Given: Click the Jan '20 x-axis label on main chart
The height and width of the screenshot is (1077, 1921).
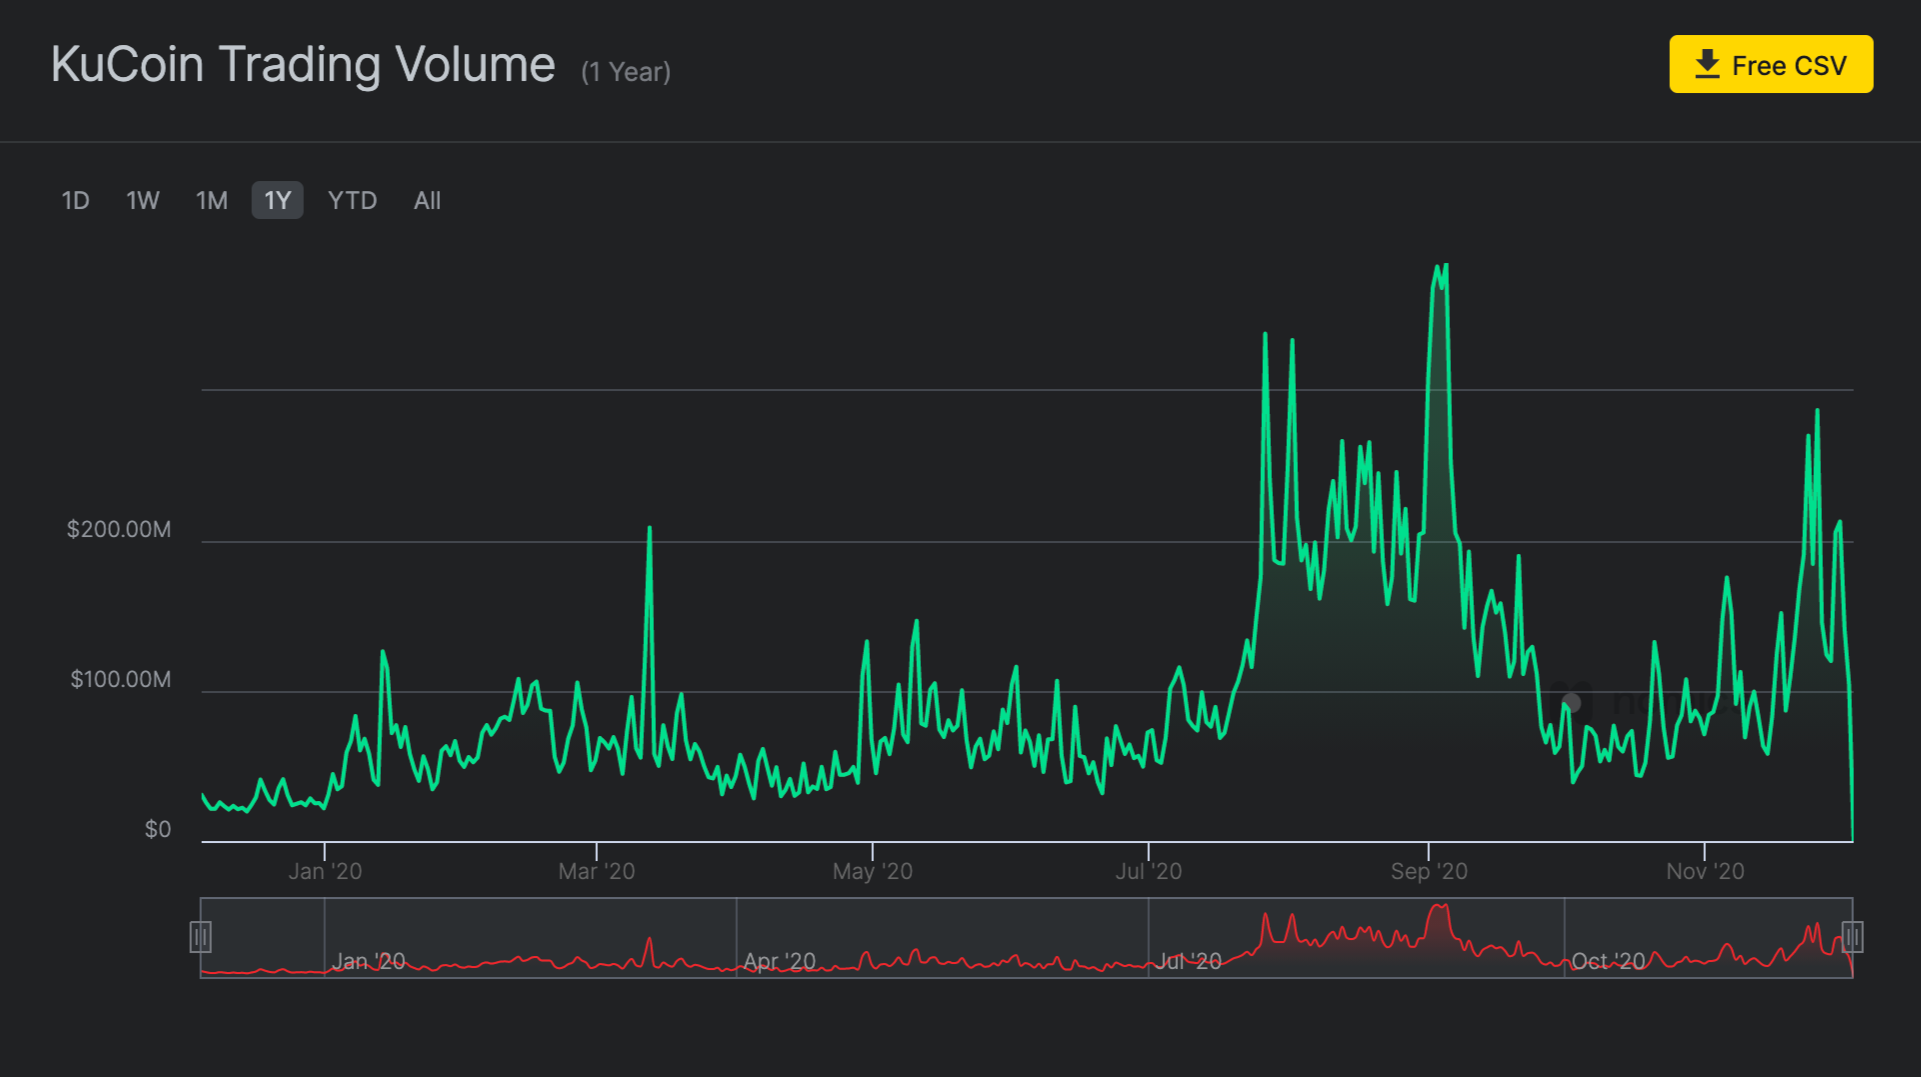Looking at the screenshot, I should [x=325, y=871].
